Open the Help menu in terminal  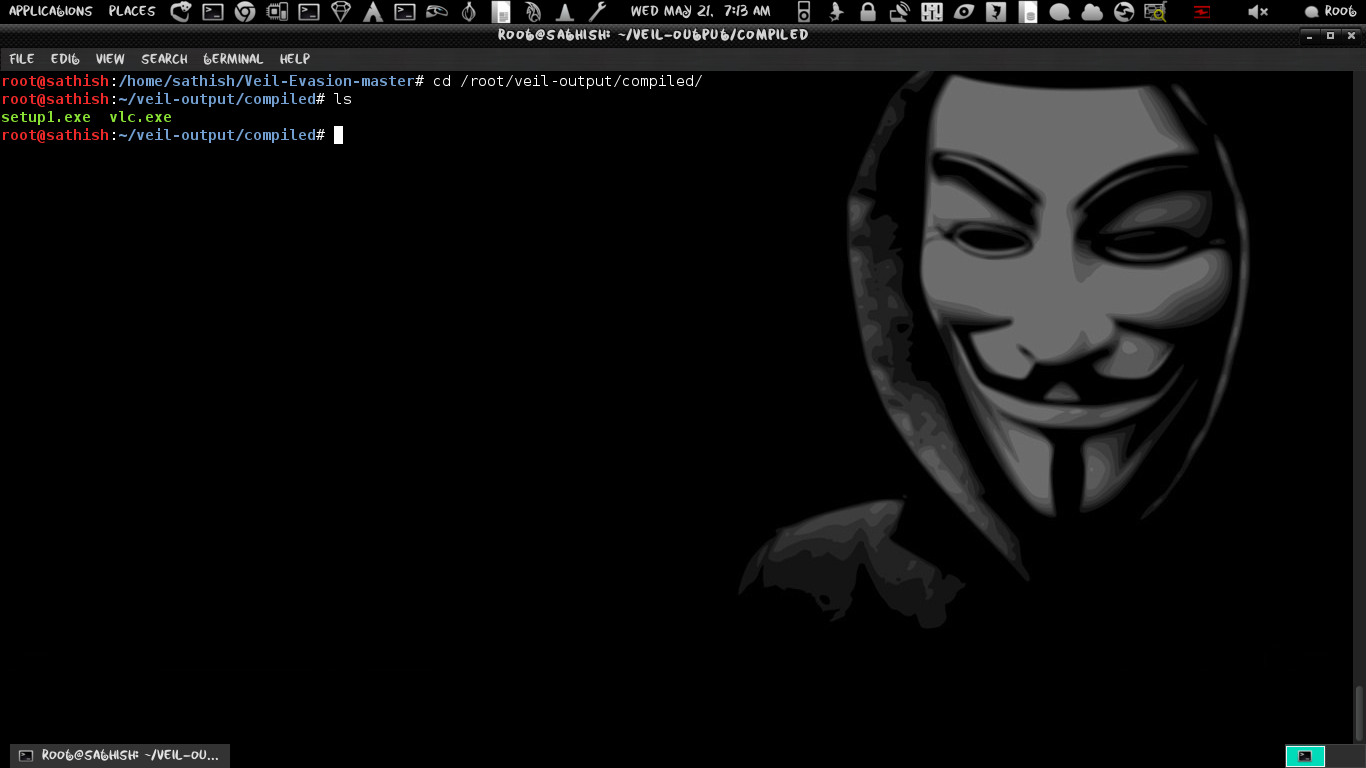click(x=294, y=59)
